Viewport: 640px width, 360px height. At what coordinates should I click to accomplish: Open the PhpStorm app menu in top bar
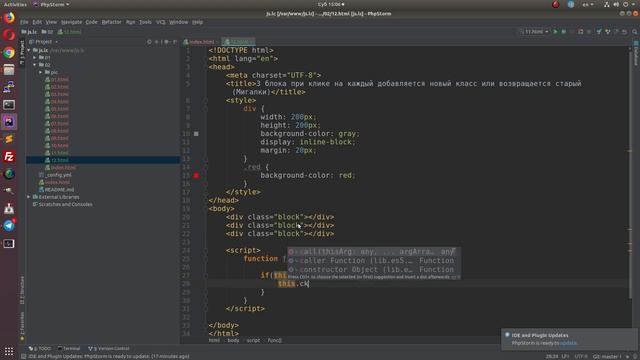click(x=51, y=4)
